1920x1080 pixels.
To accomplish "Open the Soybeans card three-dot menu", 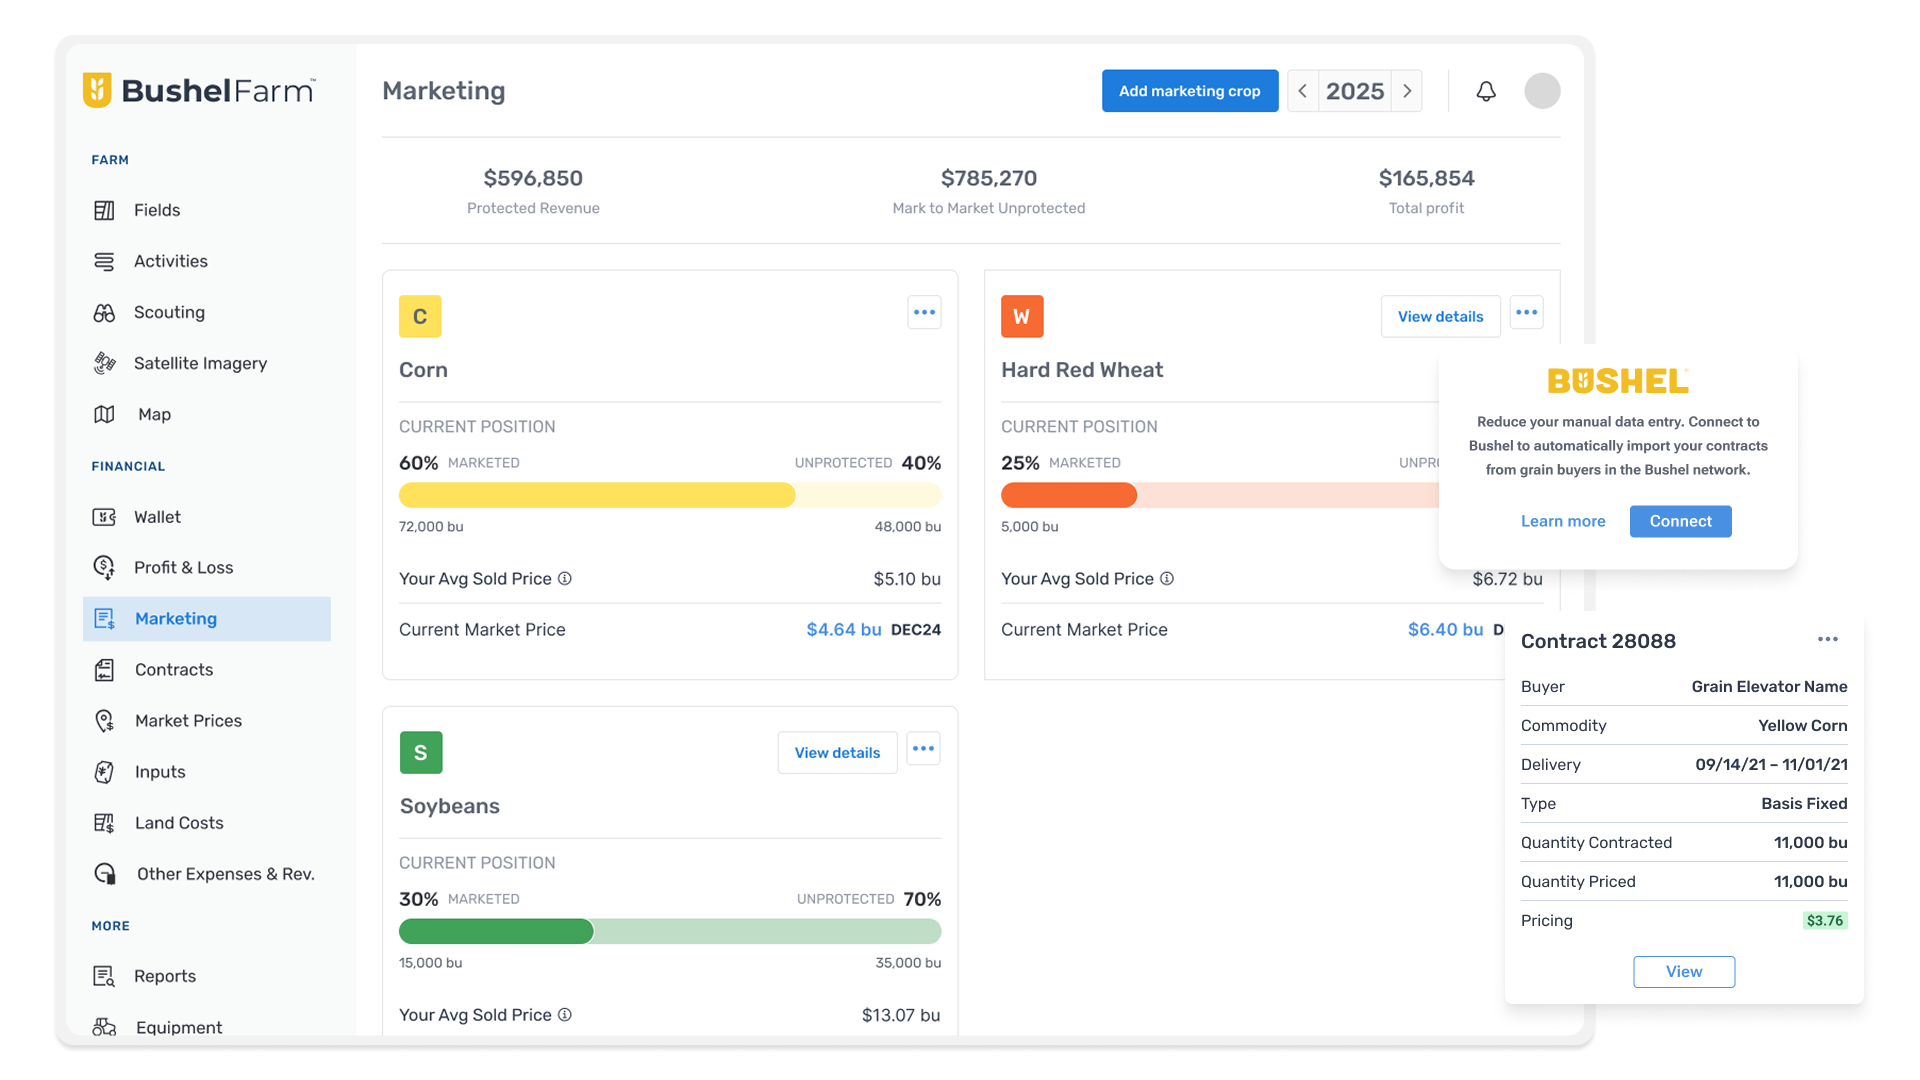I will 923,749.
